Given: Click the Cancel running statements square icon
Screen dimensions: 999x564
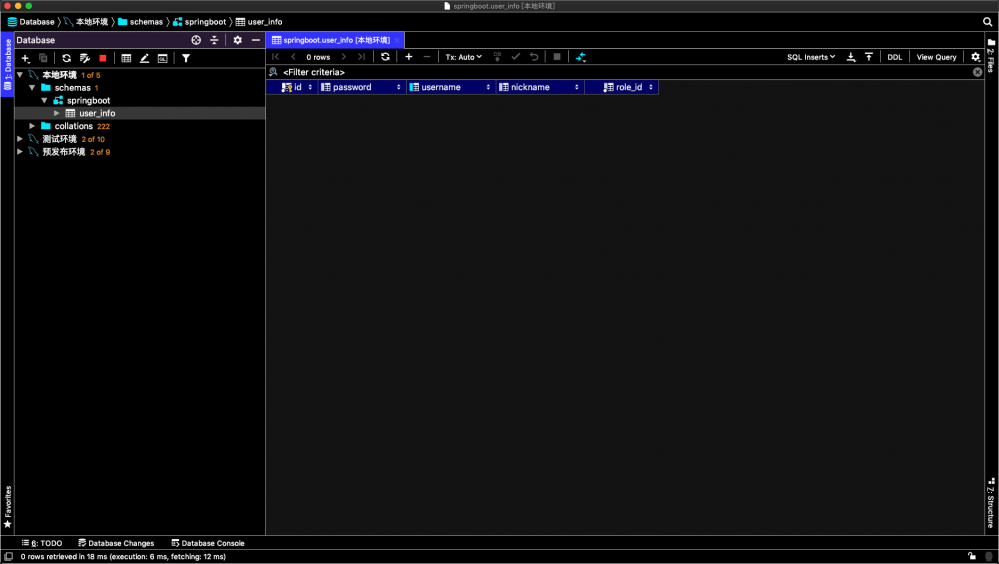Looking at the screenshot, I should [x=557, y=57].
